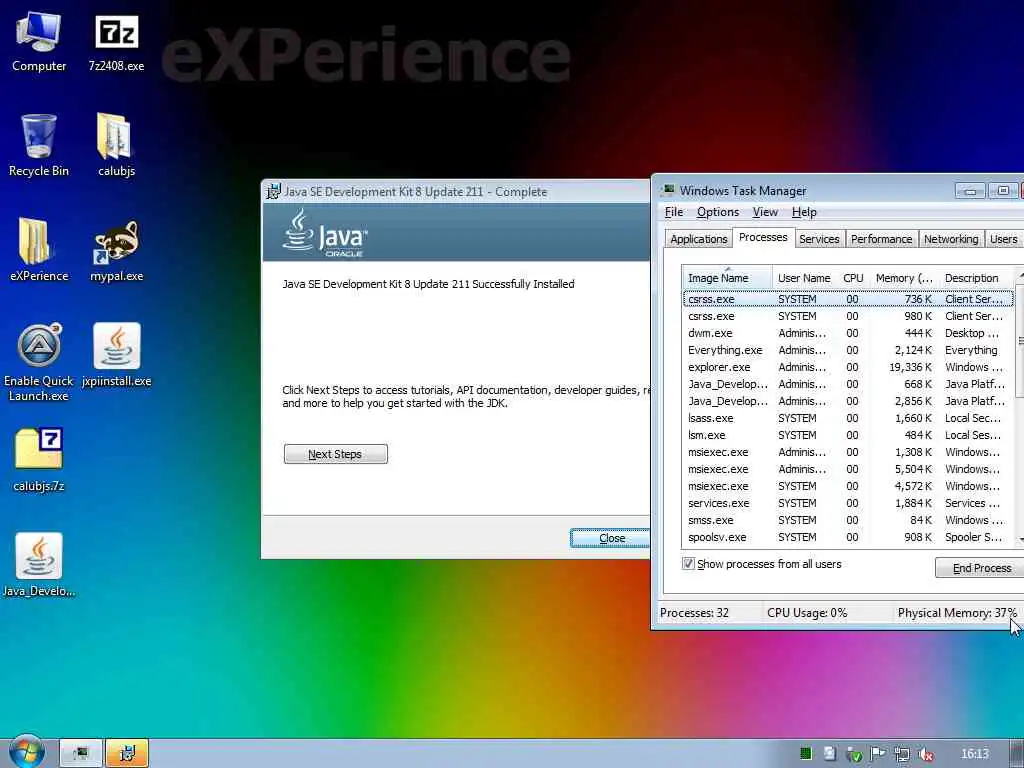The width and height of the screenshot is (1024, 768).
Task: Select the explorer.exe process row
Action: [x=848, y=367]
